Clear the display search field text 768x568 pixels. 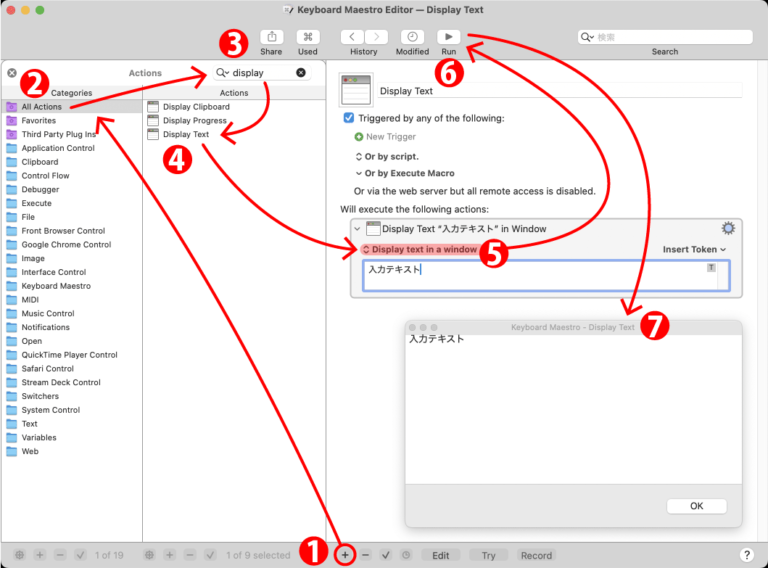301,73
